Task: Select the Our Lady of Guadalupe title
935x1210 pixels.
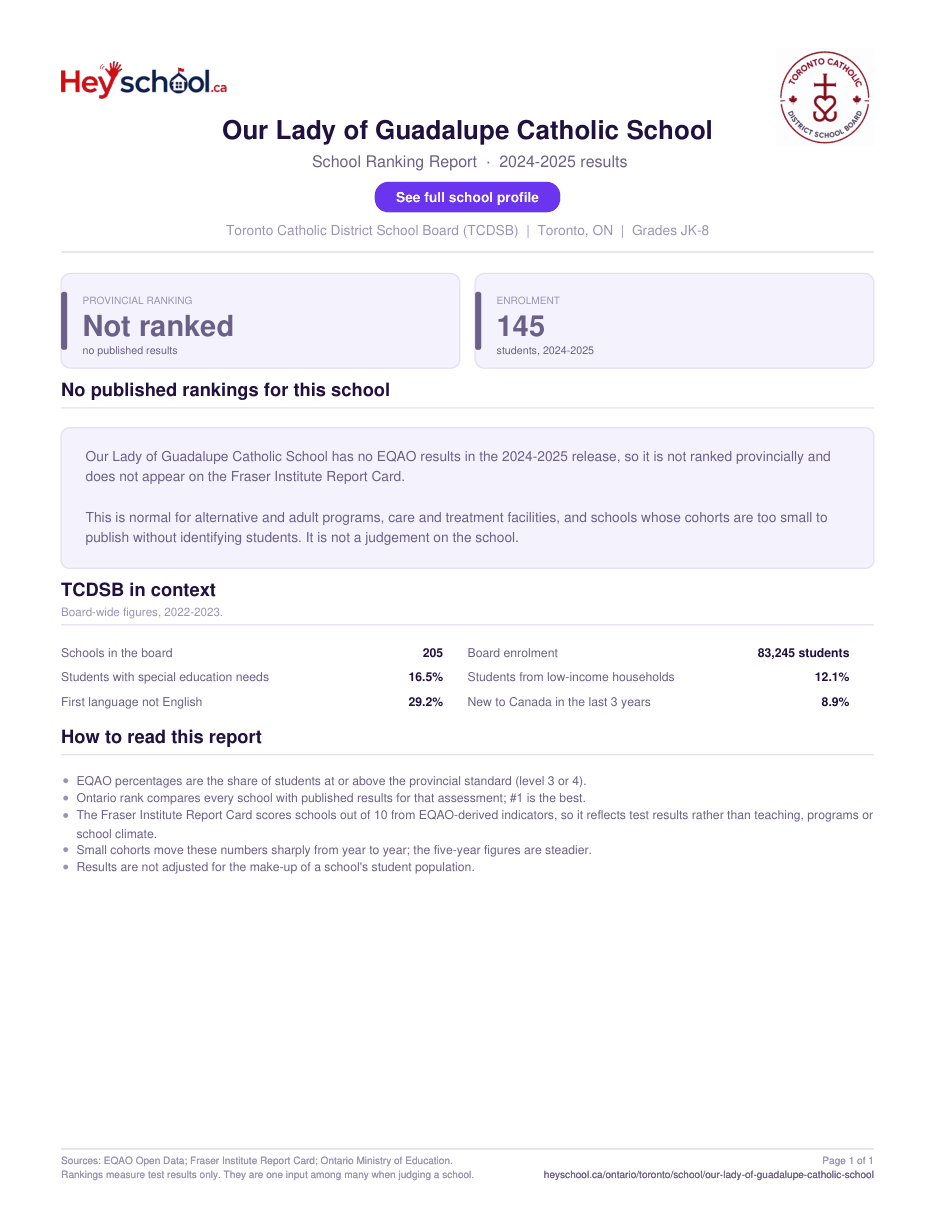Action: pos(467,130)
